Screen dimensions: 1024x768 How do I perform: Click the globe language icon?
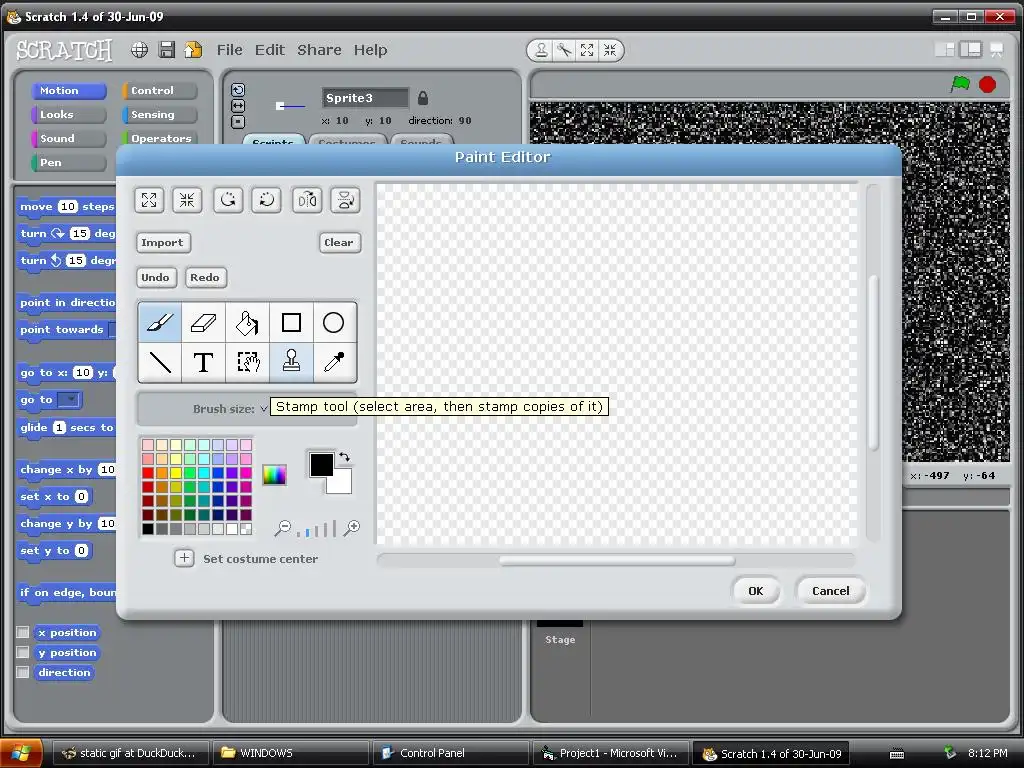[x=139, y=50]
